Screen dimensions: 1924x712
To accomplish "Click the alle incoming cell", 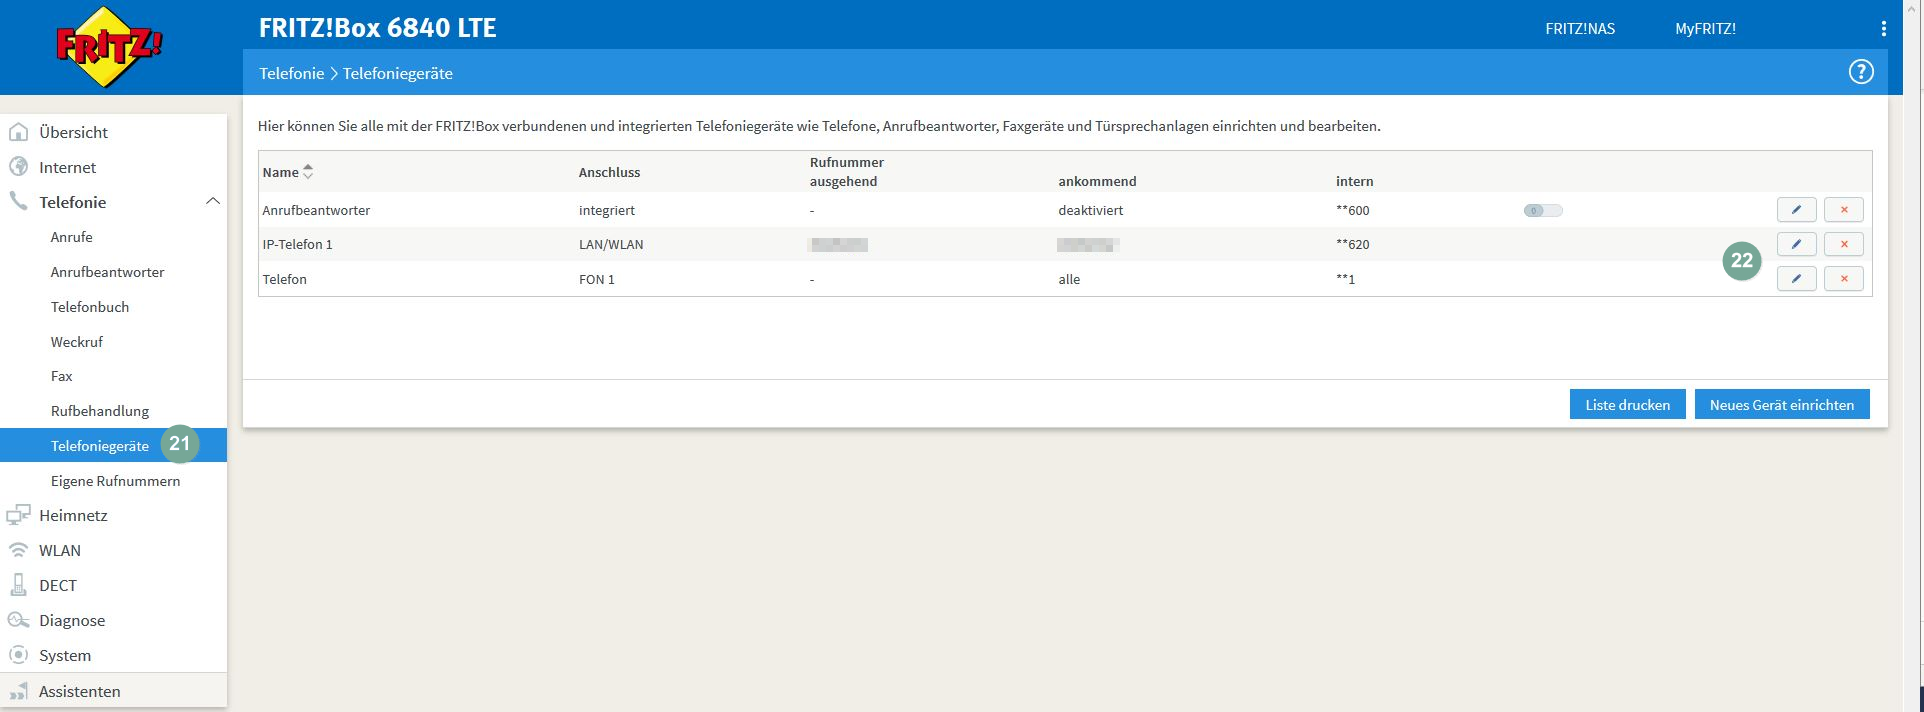I will [1069, 279].
